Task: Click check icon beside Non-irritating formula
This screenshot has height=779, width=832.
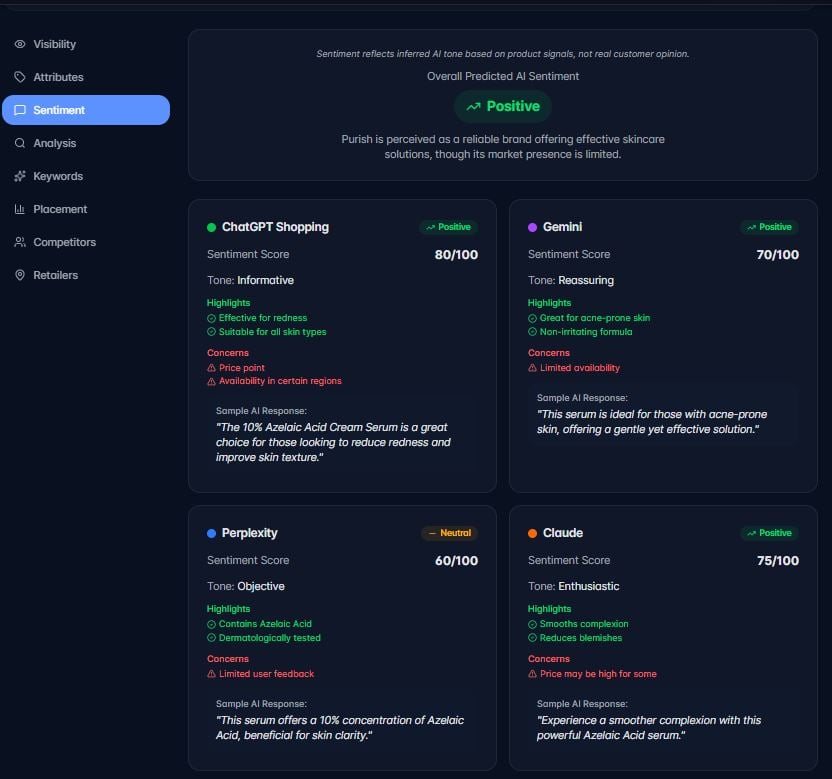Action: (x=532, y=332)
